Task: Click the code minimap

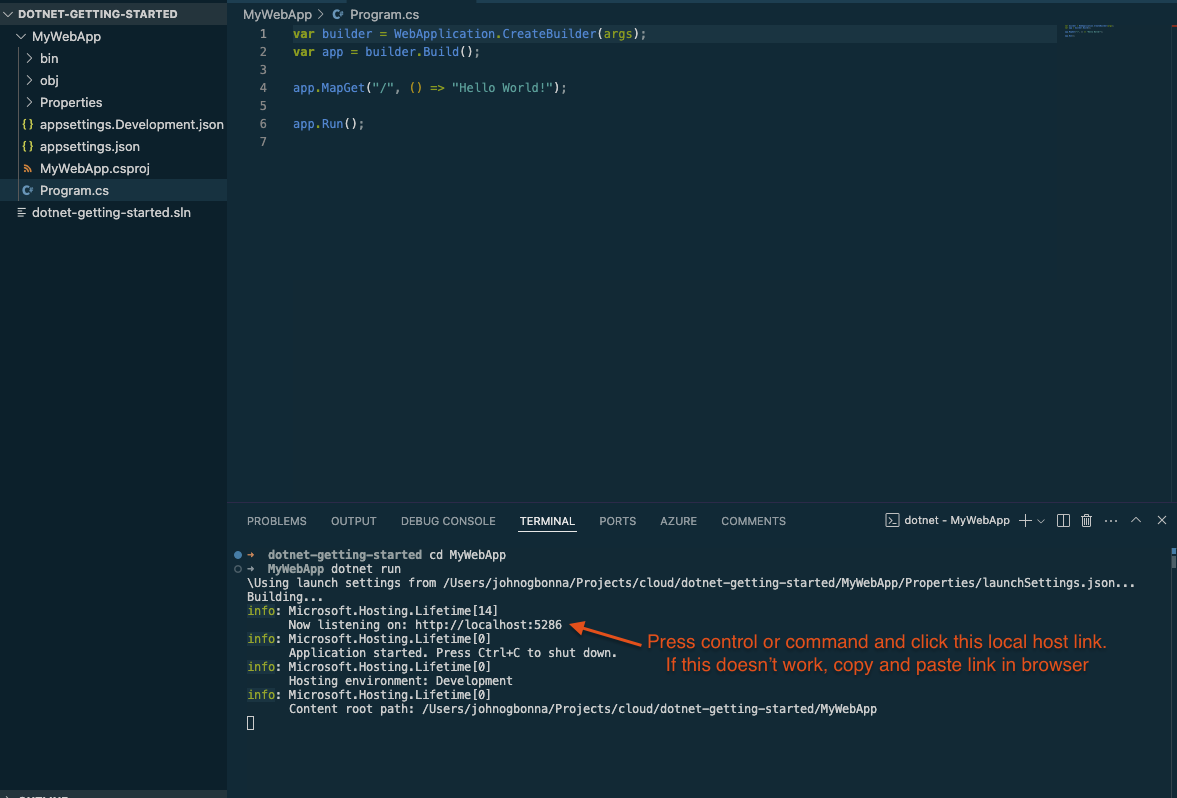Action: point(1088,30)
